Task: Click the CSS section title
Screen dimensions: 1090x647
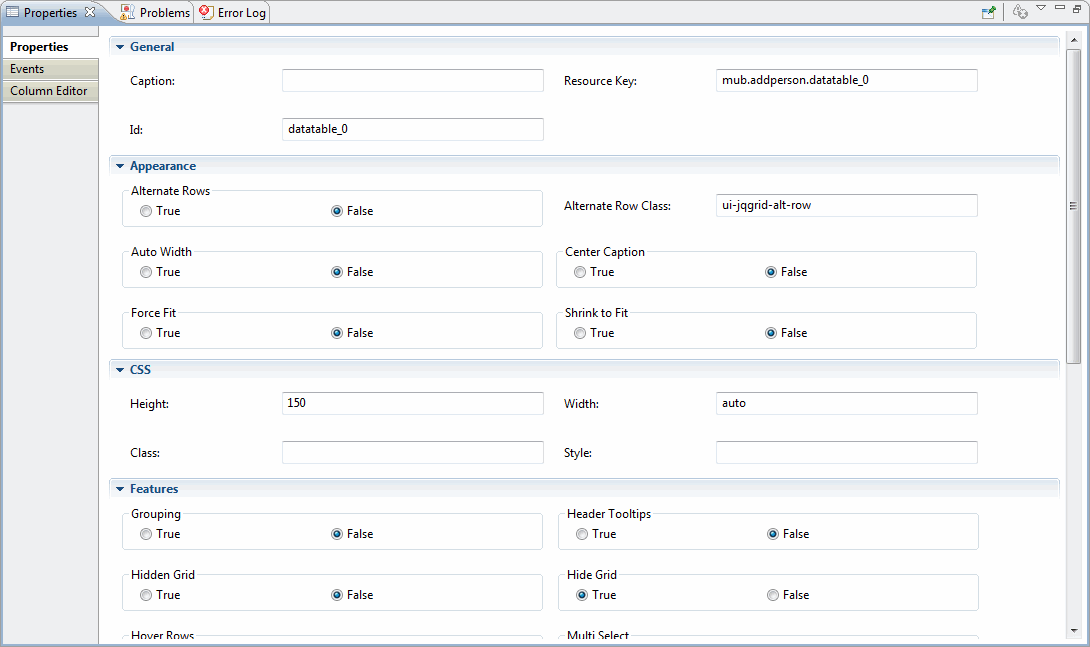Action: coord(140,370)
